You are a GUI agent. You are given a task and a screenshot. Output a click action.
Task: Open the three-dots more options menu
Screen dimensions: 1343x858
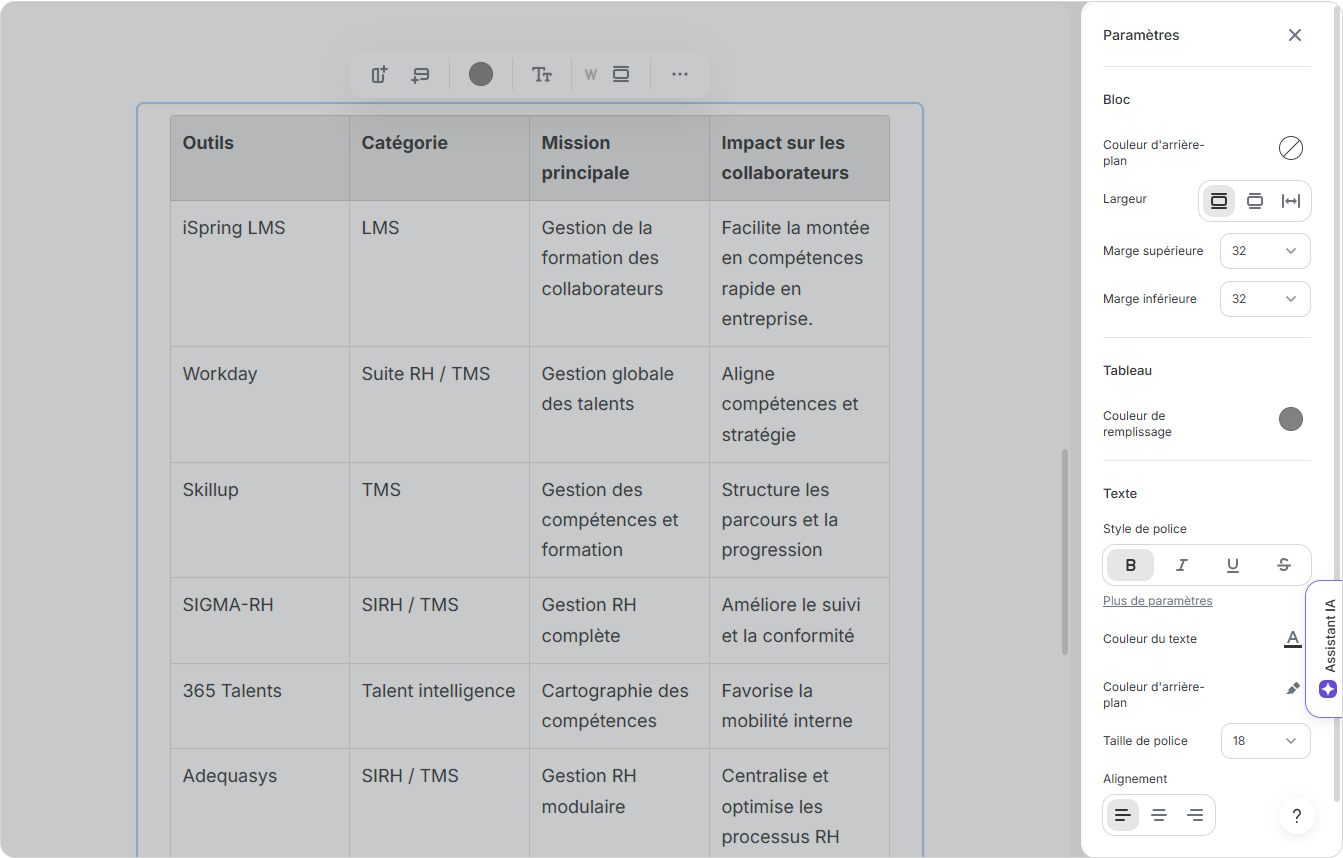pos(680,75)
